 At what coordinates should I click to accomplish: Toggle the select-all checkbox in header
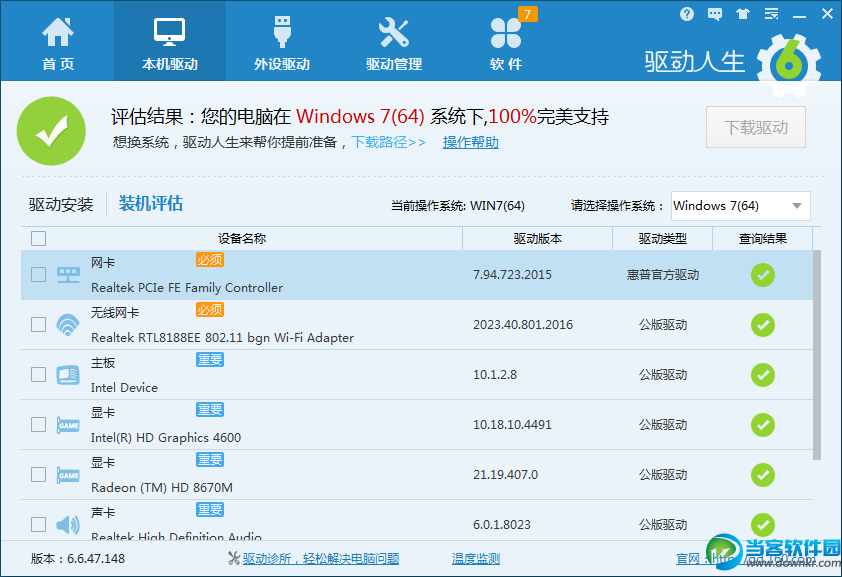[38, 238]
